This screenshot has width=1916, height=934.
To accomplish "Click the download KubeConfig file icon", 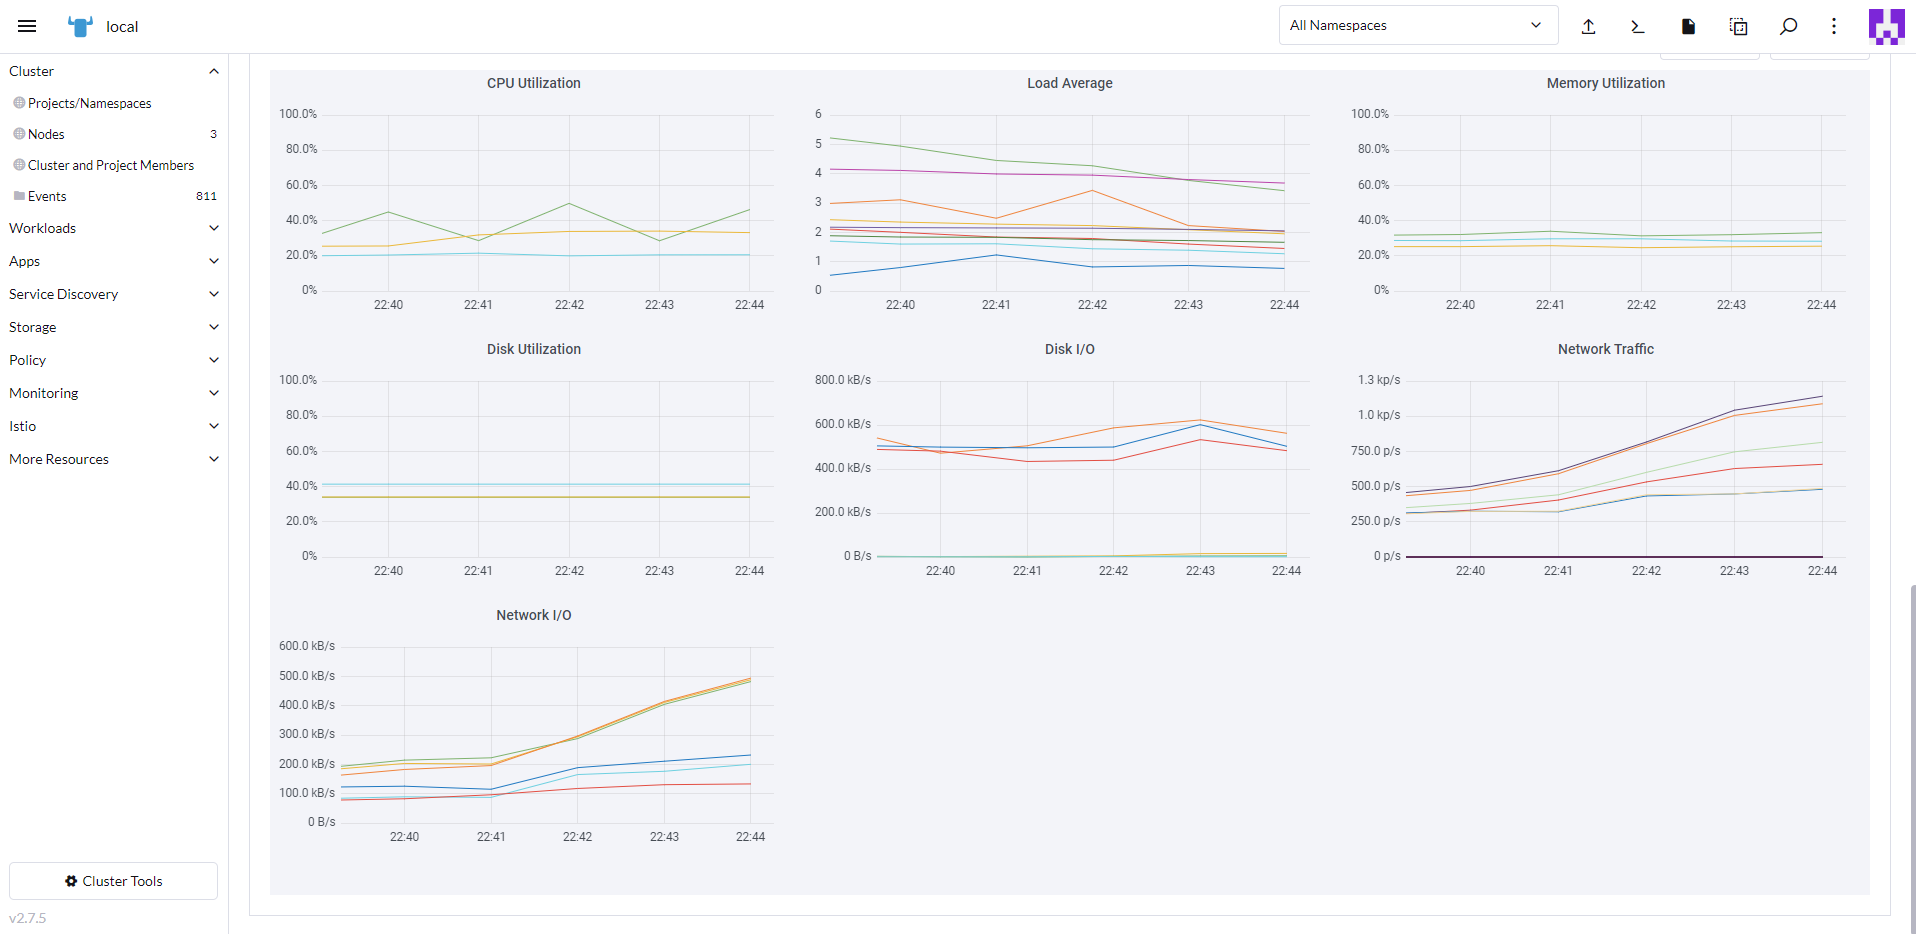I will pos(1688,26).
